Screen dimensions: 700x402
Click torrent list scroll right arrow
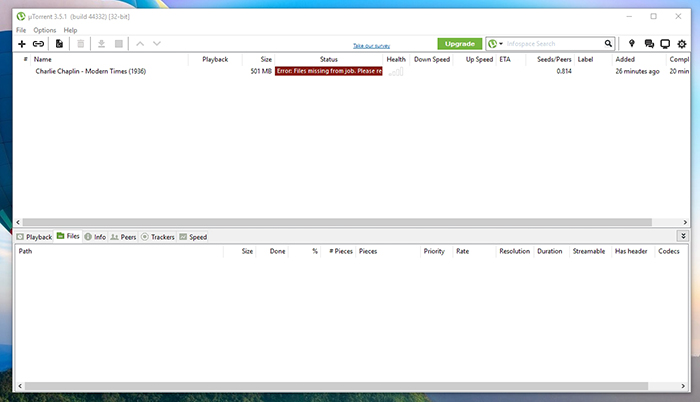[685, 222]
